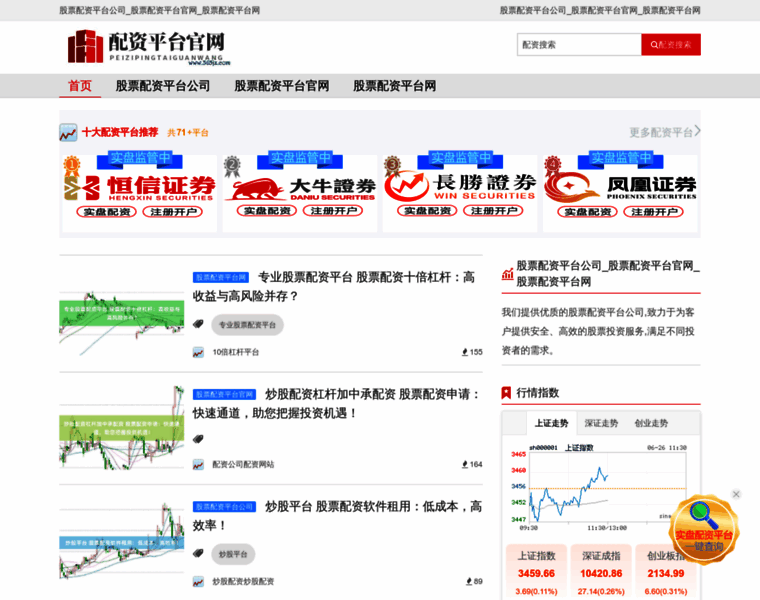The width and height of the screenshot is (760, 600).
Task: Click the 配资公司配资网站 source link
Action: (243, 465)
